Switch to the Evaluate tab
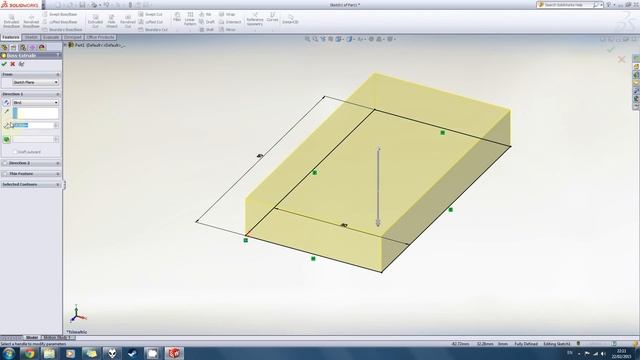 click(51, 37)
